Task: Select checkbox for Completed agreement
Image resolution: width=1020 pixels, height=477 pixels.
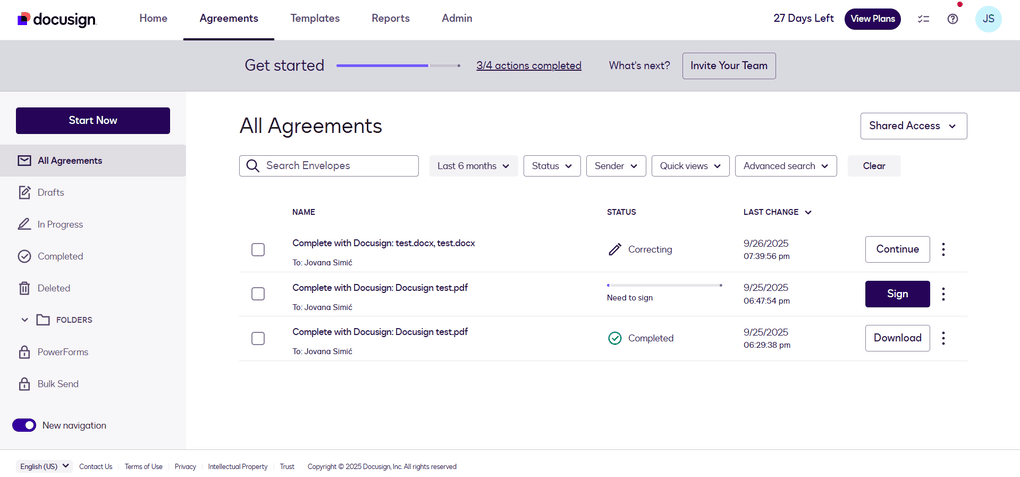Action: (x=258, y=338)
